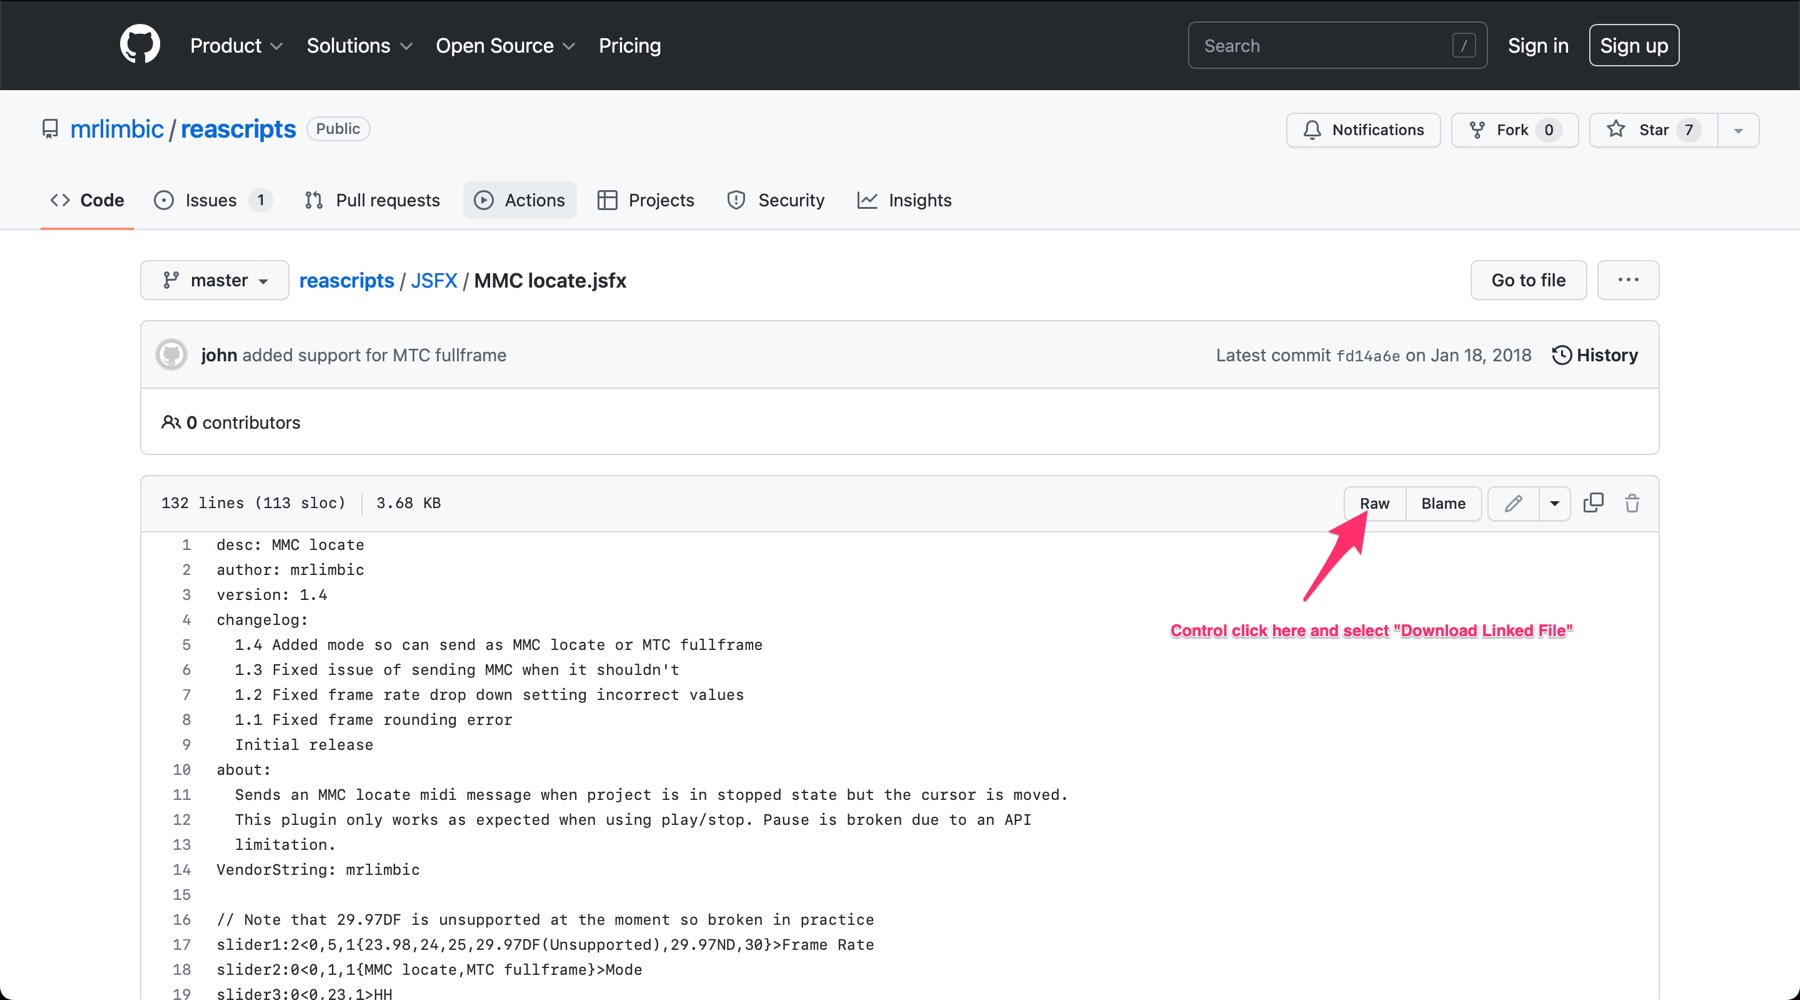Screen dimensions: 1800x1000
Task: Click the Public visibility badge
Action: click(338, 129)
